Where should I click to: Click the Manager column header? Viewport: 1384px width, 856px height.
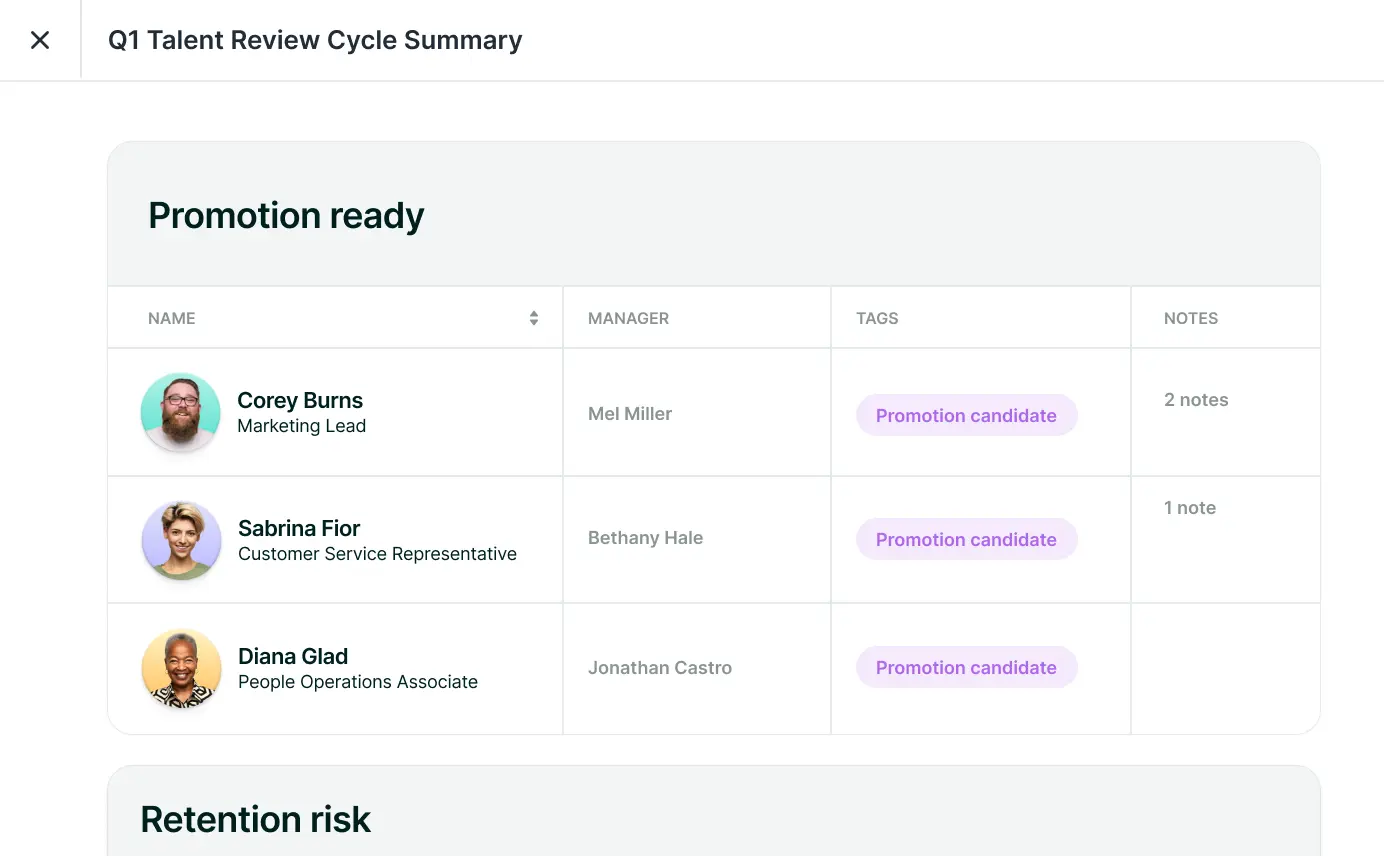[x=628, y=318]
